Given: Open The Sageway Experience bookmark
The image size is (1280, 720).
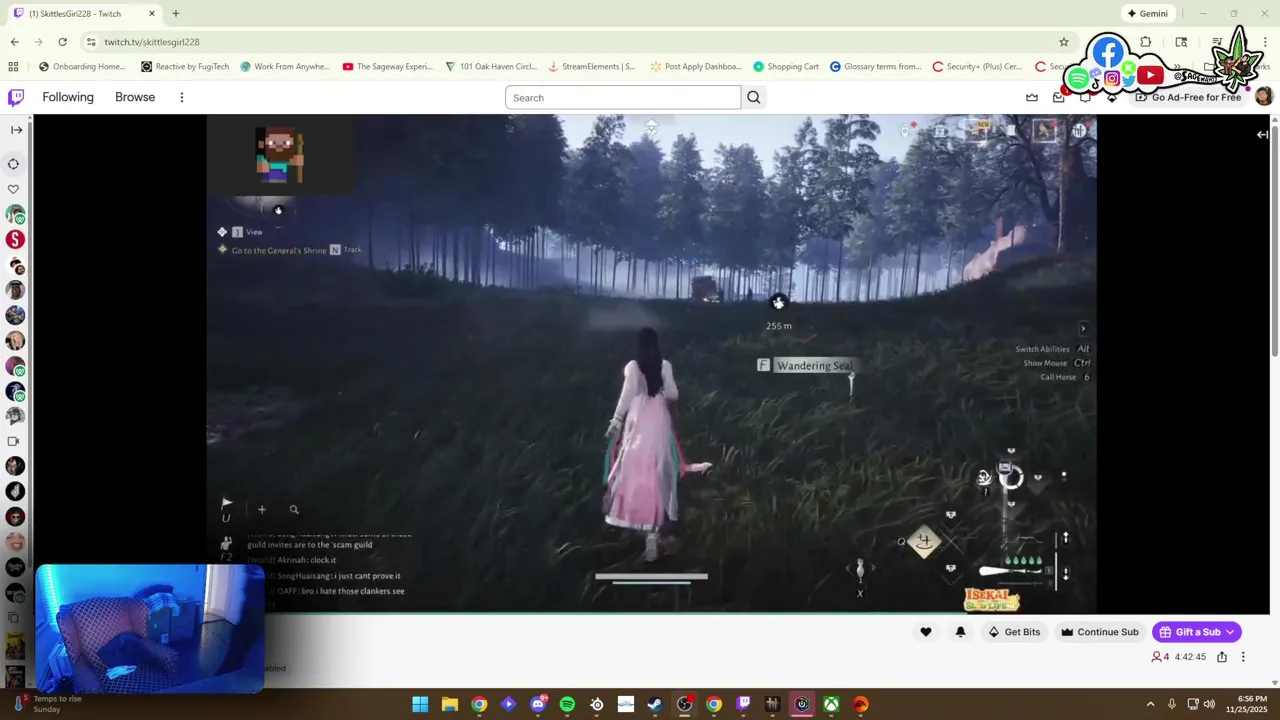Looking at the screenshot, I should [387, 67].
